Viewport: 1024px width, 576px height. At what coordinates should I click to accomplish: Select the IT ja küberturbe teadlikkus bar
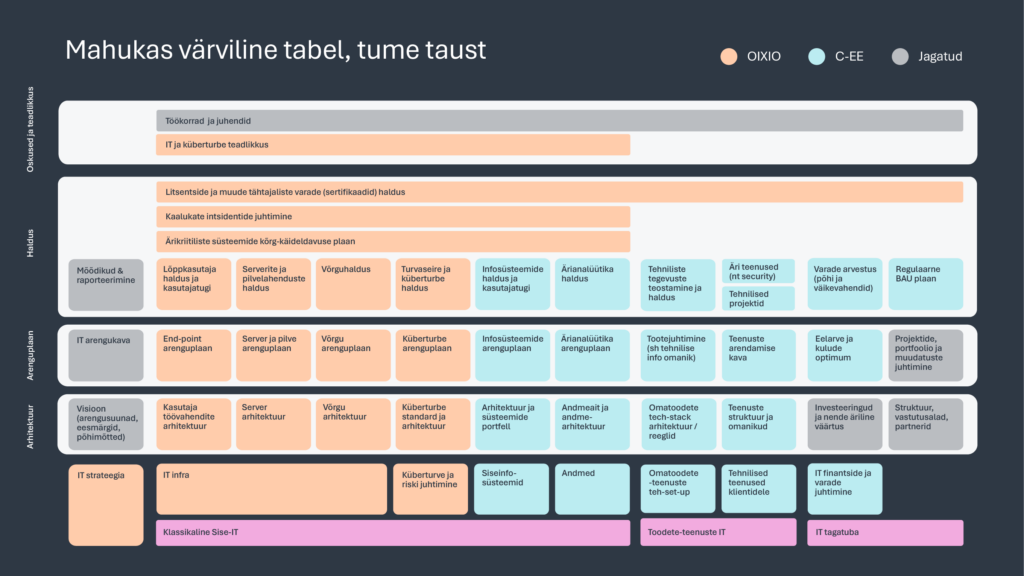[393, 145]
